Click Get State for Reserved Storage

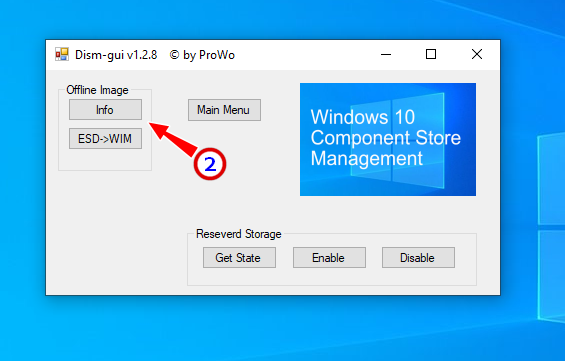(239, 258)
